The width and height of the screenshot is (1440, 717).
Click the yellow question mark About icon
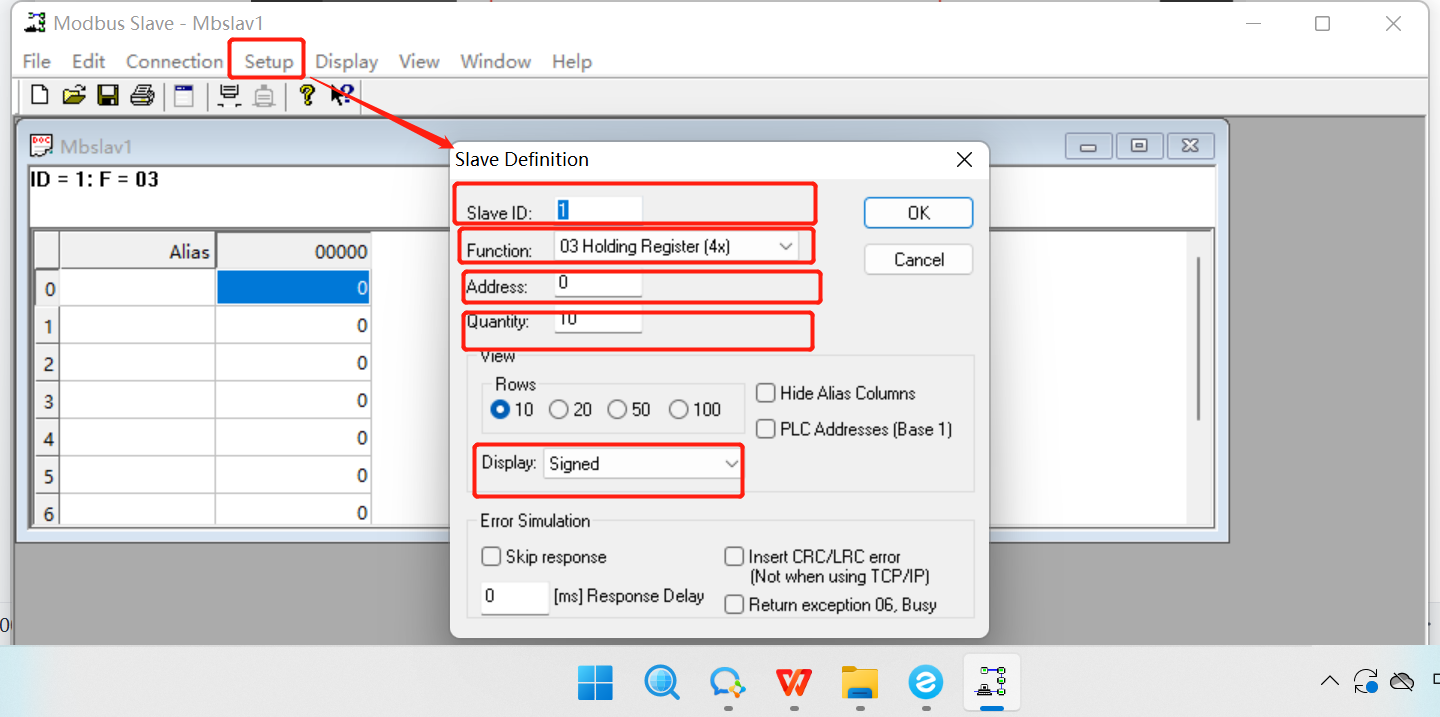tap(307, 95)
